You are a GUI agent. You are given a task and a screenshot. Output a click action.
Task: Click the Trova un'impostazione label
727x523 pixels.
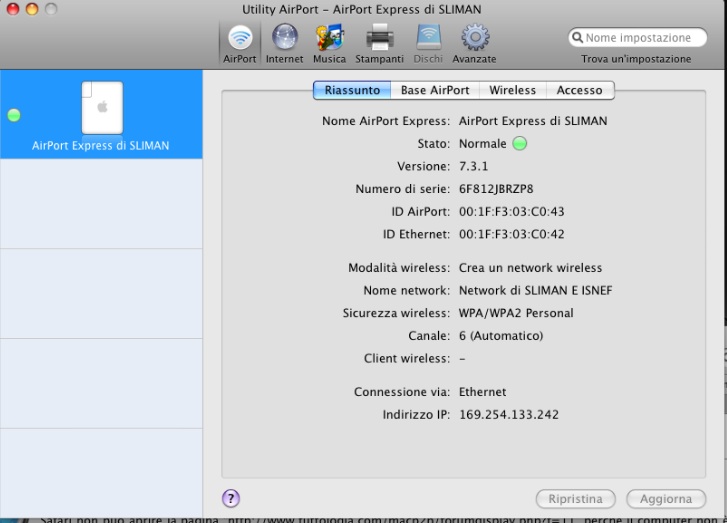pyautogui.click(x=636, y=59)
